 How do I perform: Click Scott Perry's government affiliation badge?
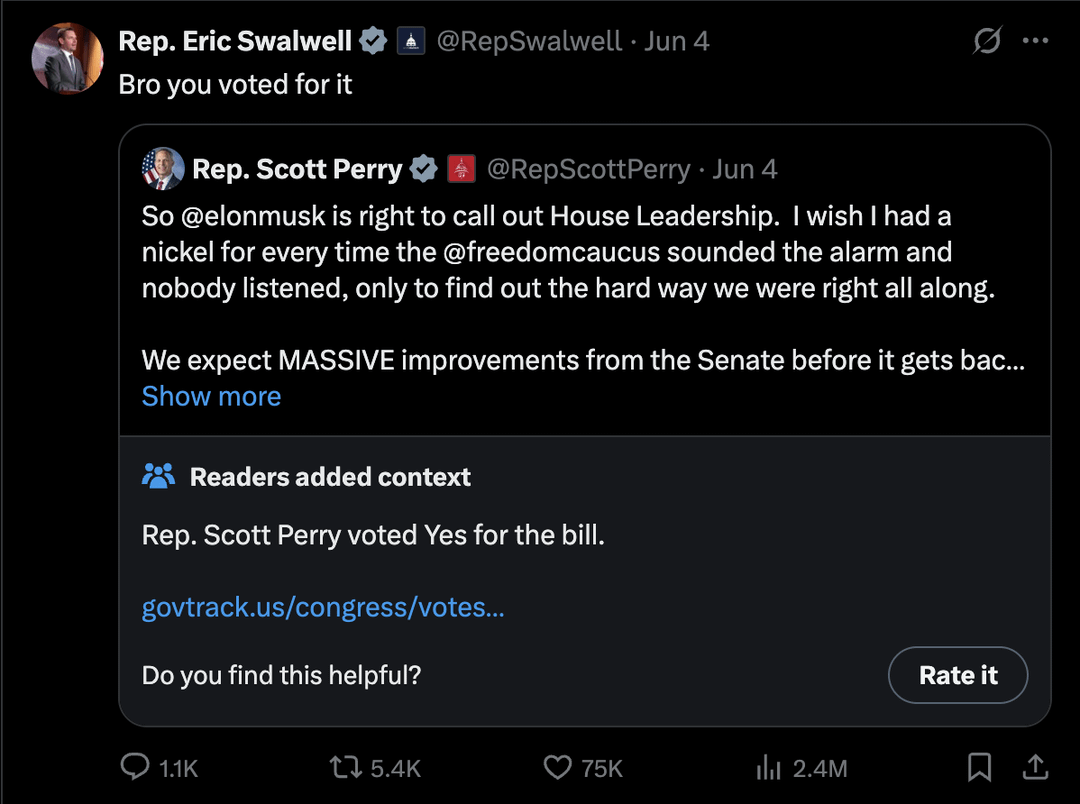pos(461,169)
